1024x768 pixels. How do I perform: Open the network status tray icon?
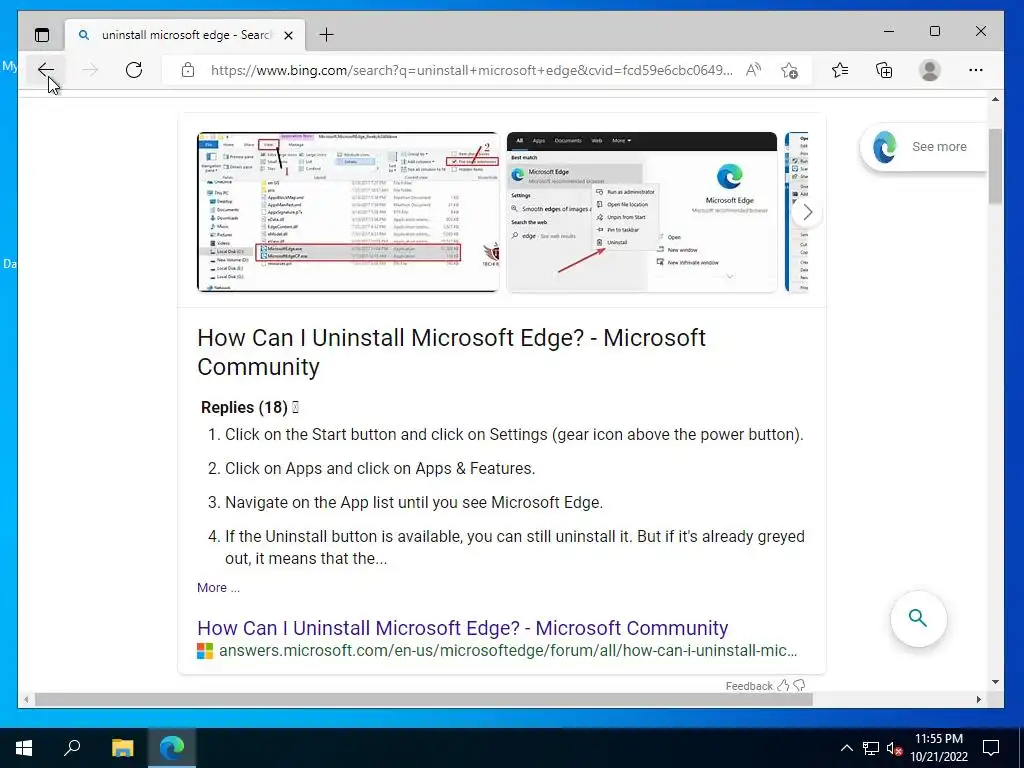871,748
